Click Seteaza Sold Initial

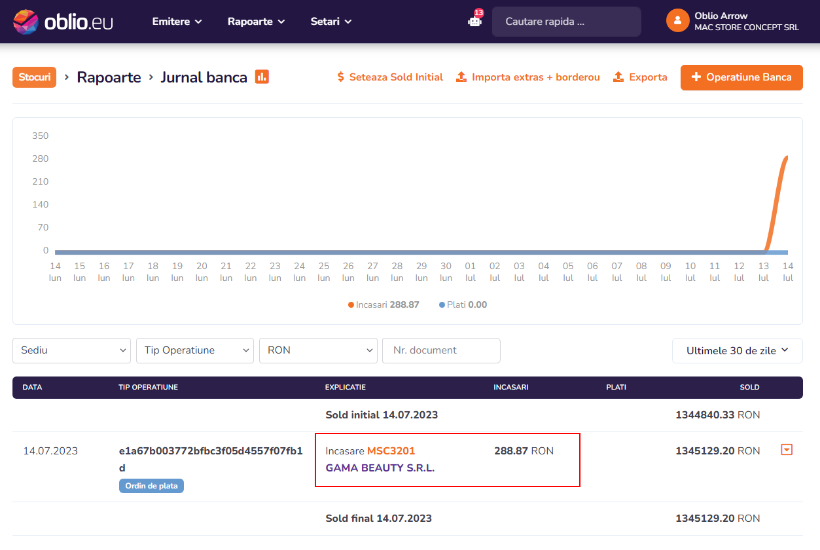pyautogui.click(x=390, y=77)
